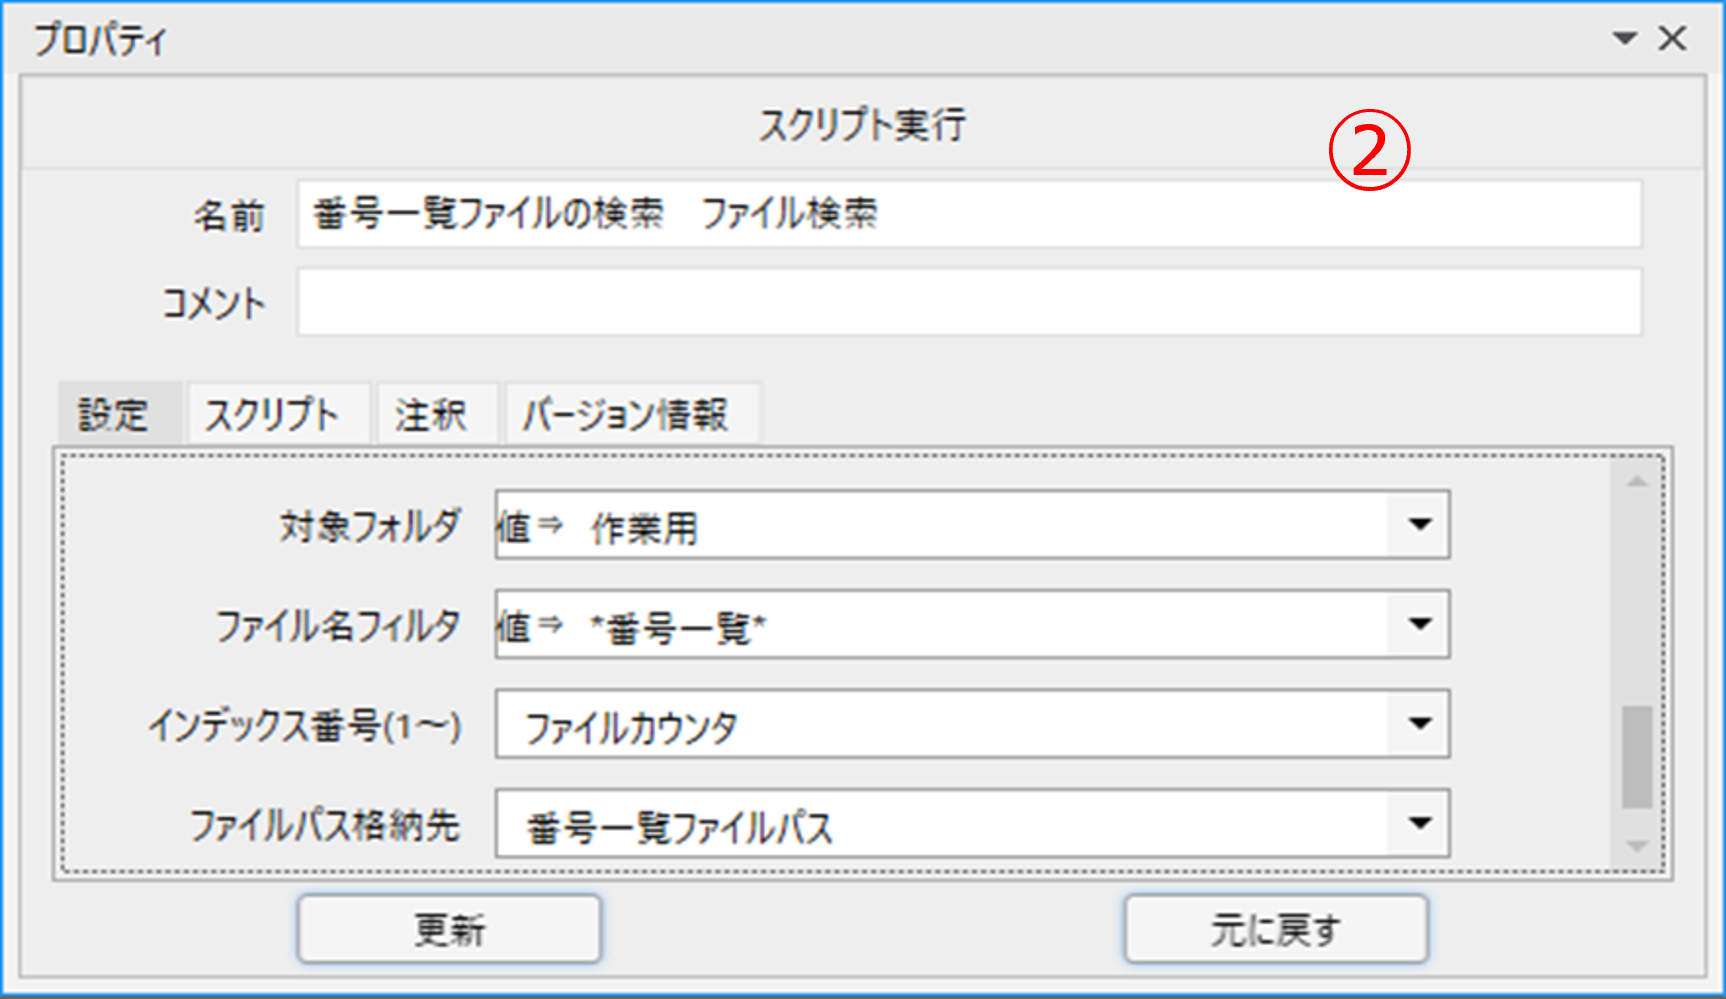
Task: Click the ファイルカウンタ value field
Action: tap(940, 726)
